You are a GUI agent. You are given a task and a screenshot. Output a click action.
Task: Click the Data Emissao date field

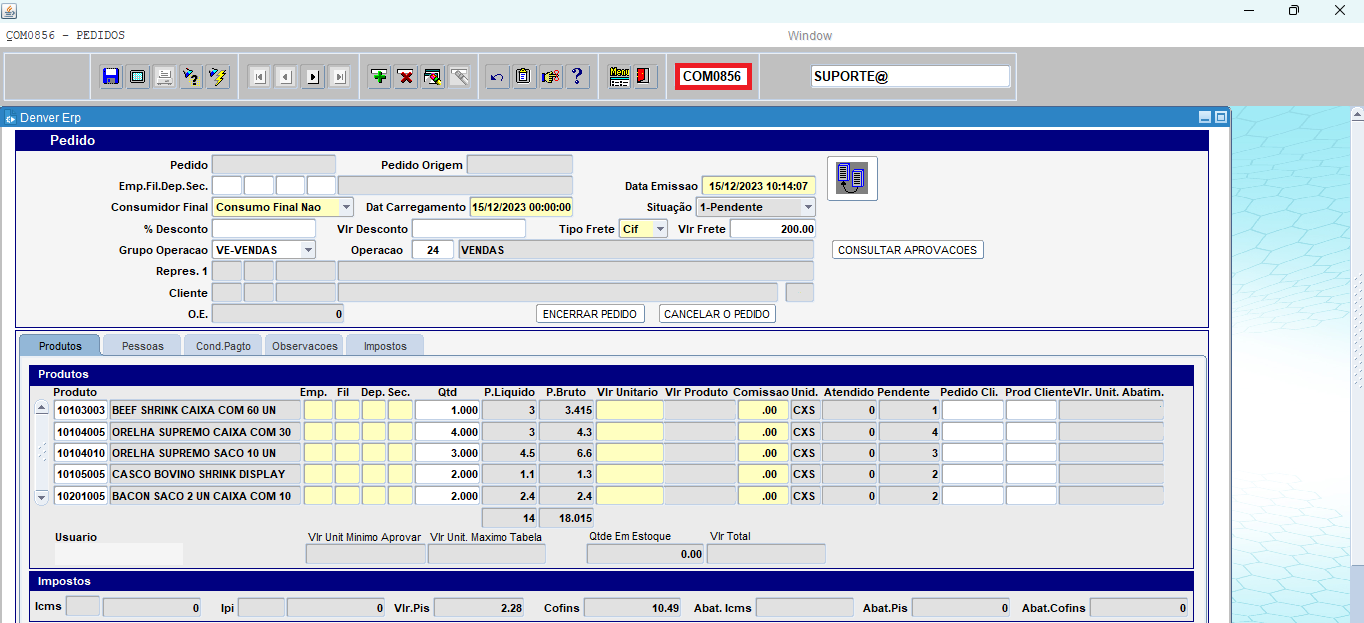coord(759,186)
